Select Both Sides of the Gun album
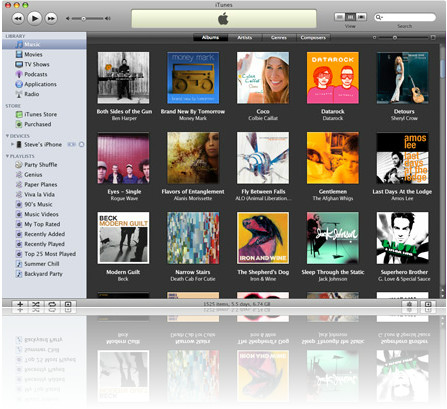Screen dimensions: 447x409 click(x=123, y=78)
